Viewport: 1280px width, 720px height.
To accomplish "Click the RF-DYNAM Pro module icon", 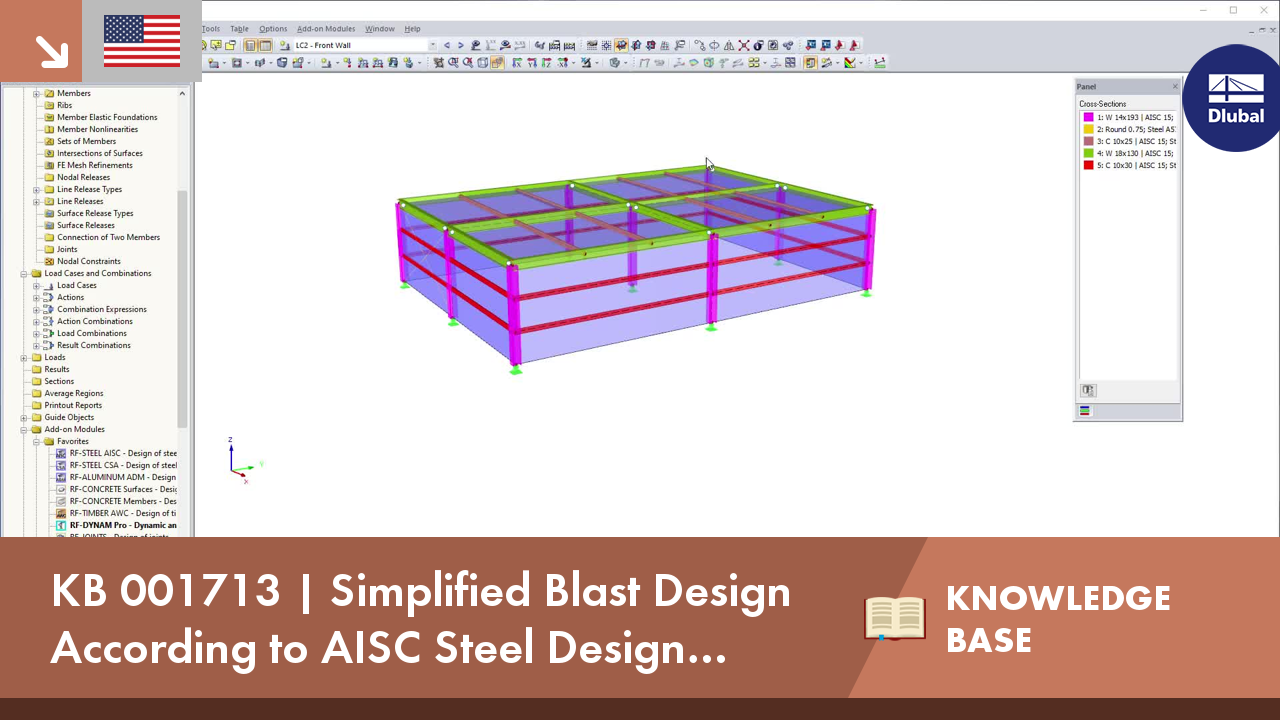I will [x=62, y=525].
